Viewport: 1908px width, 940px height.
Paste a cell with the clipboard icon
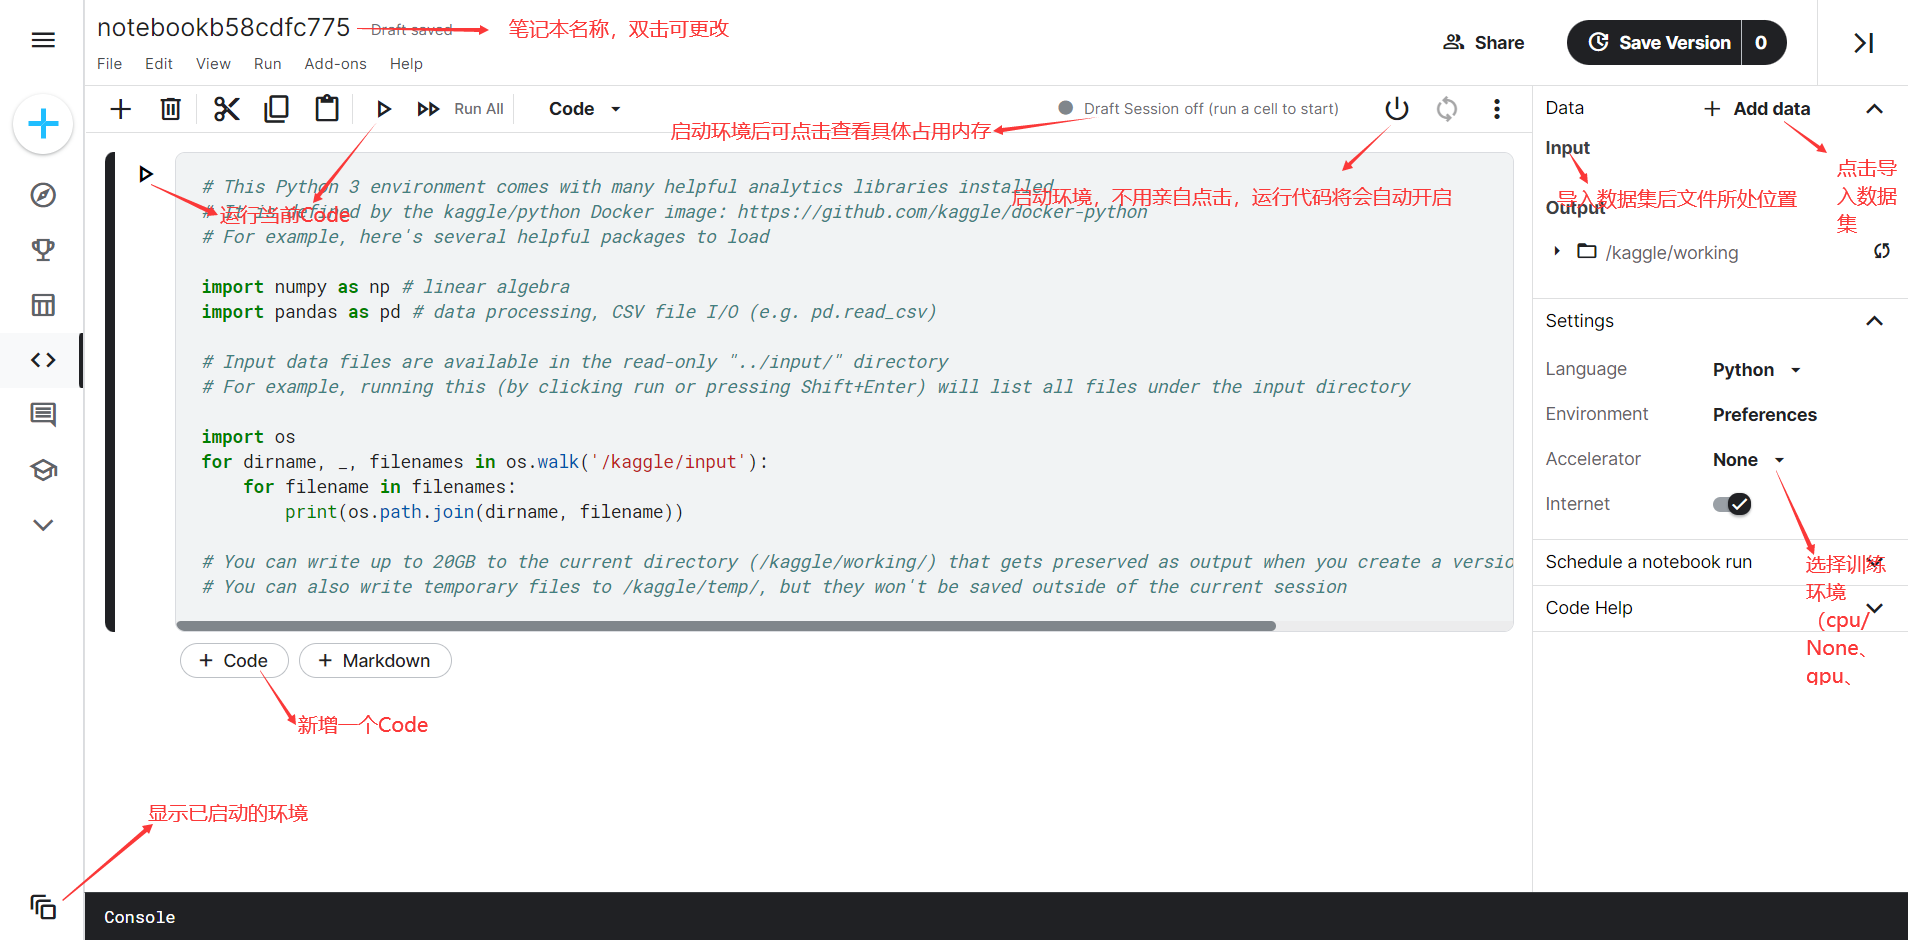(326, 108)
